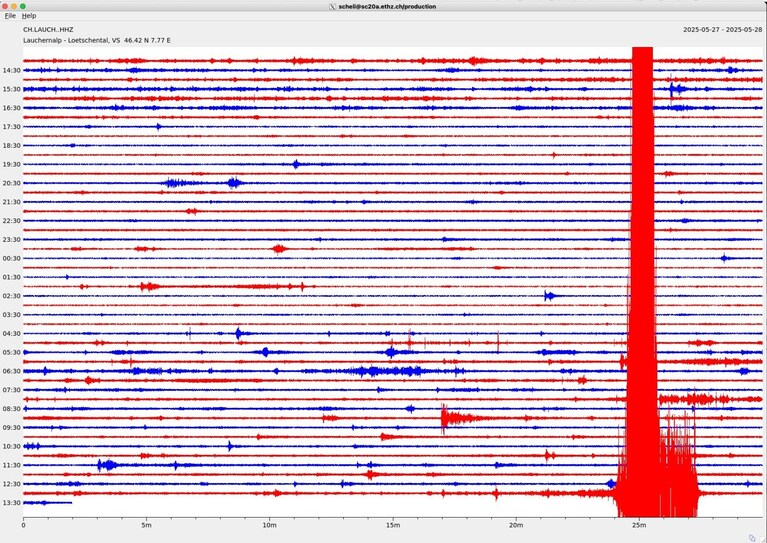The image size is (767, 543).
Task: Click the X11 icon in title bar
Action: click(333, 6)
